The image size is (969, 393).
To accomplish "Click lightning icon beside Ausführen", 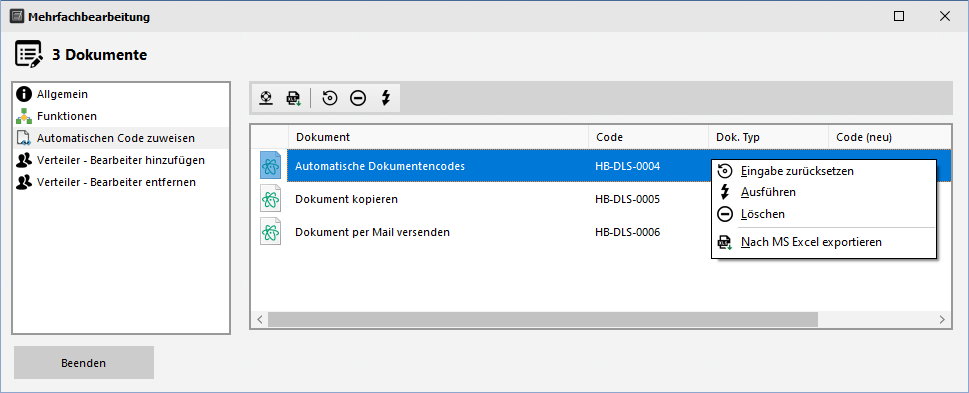I will click(x=724, y=192).
